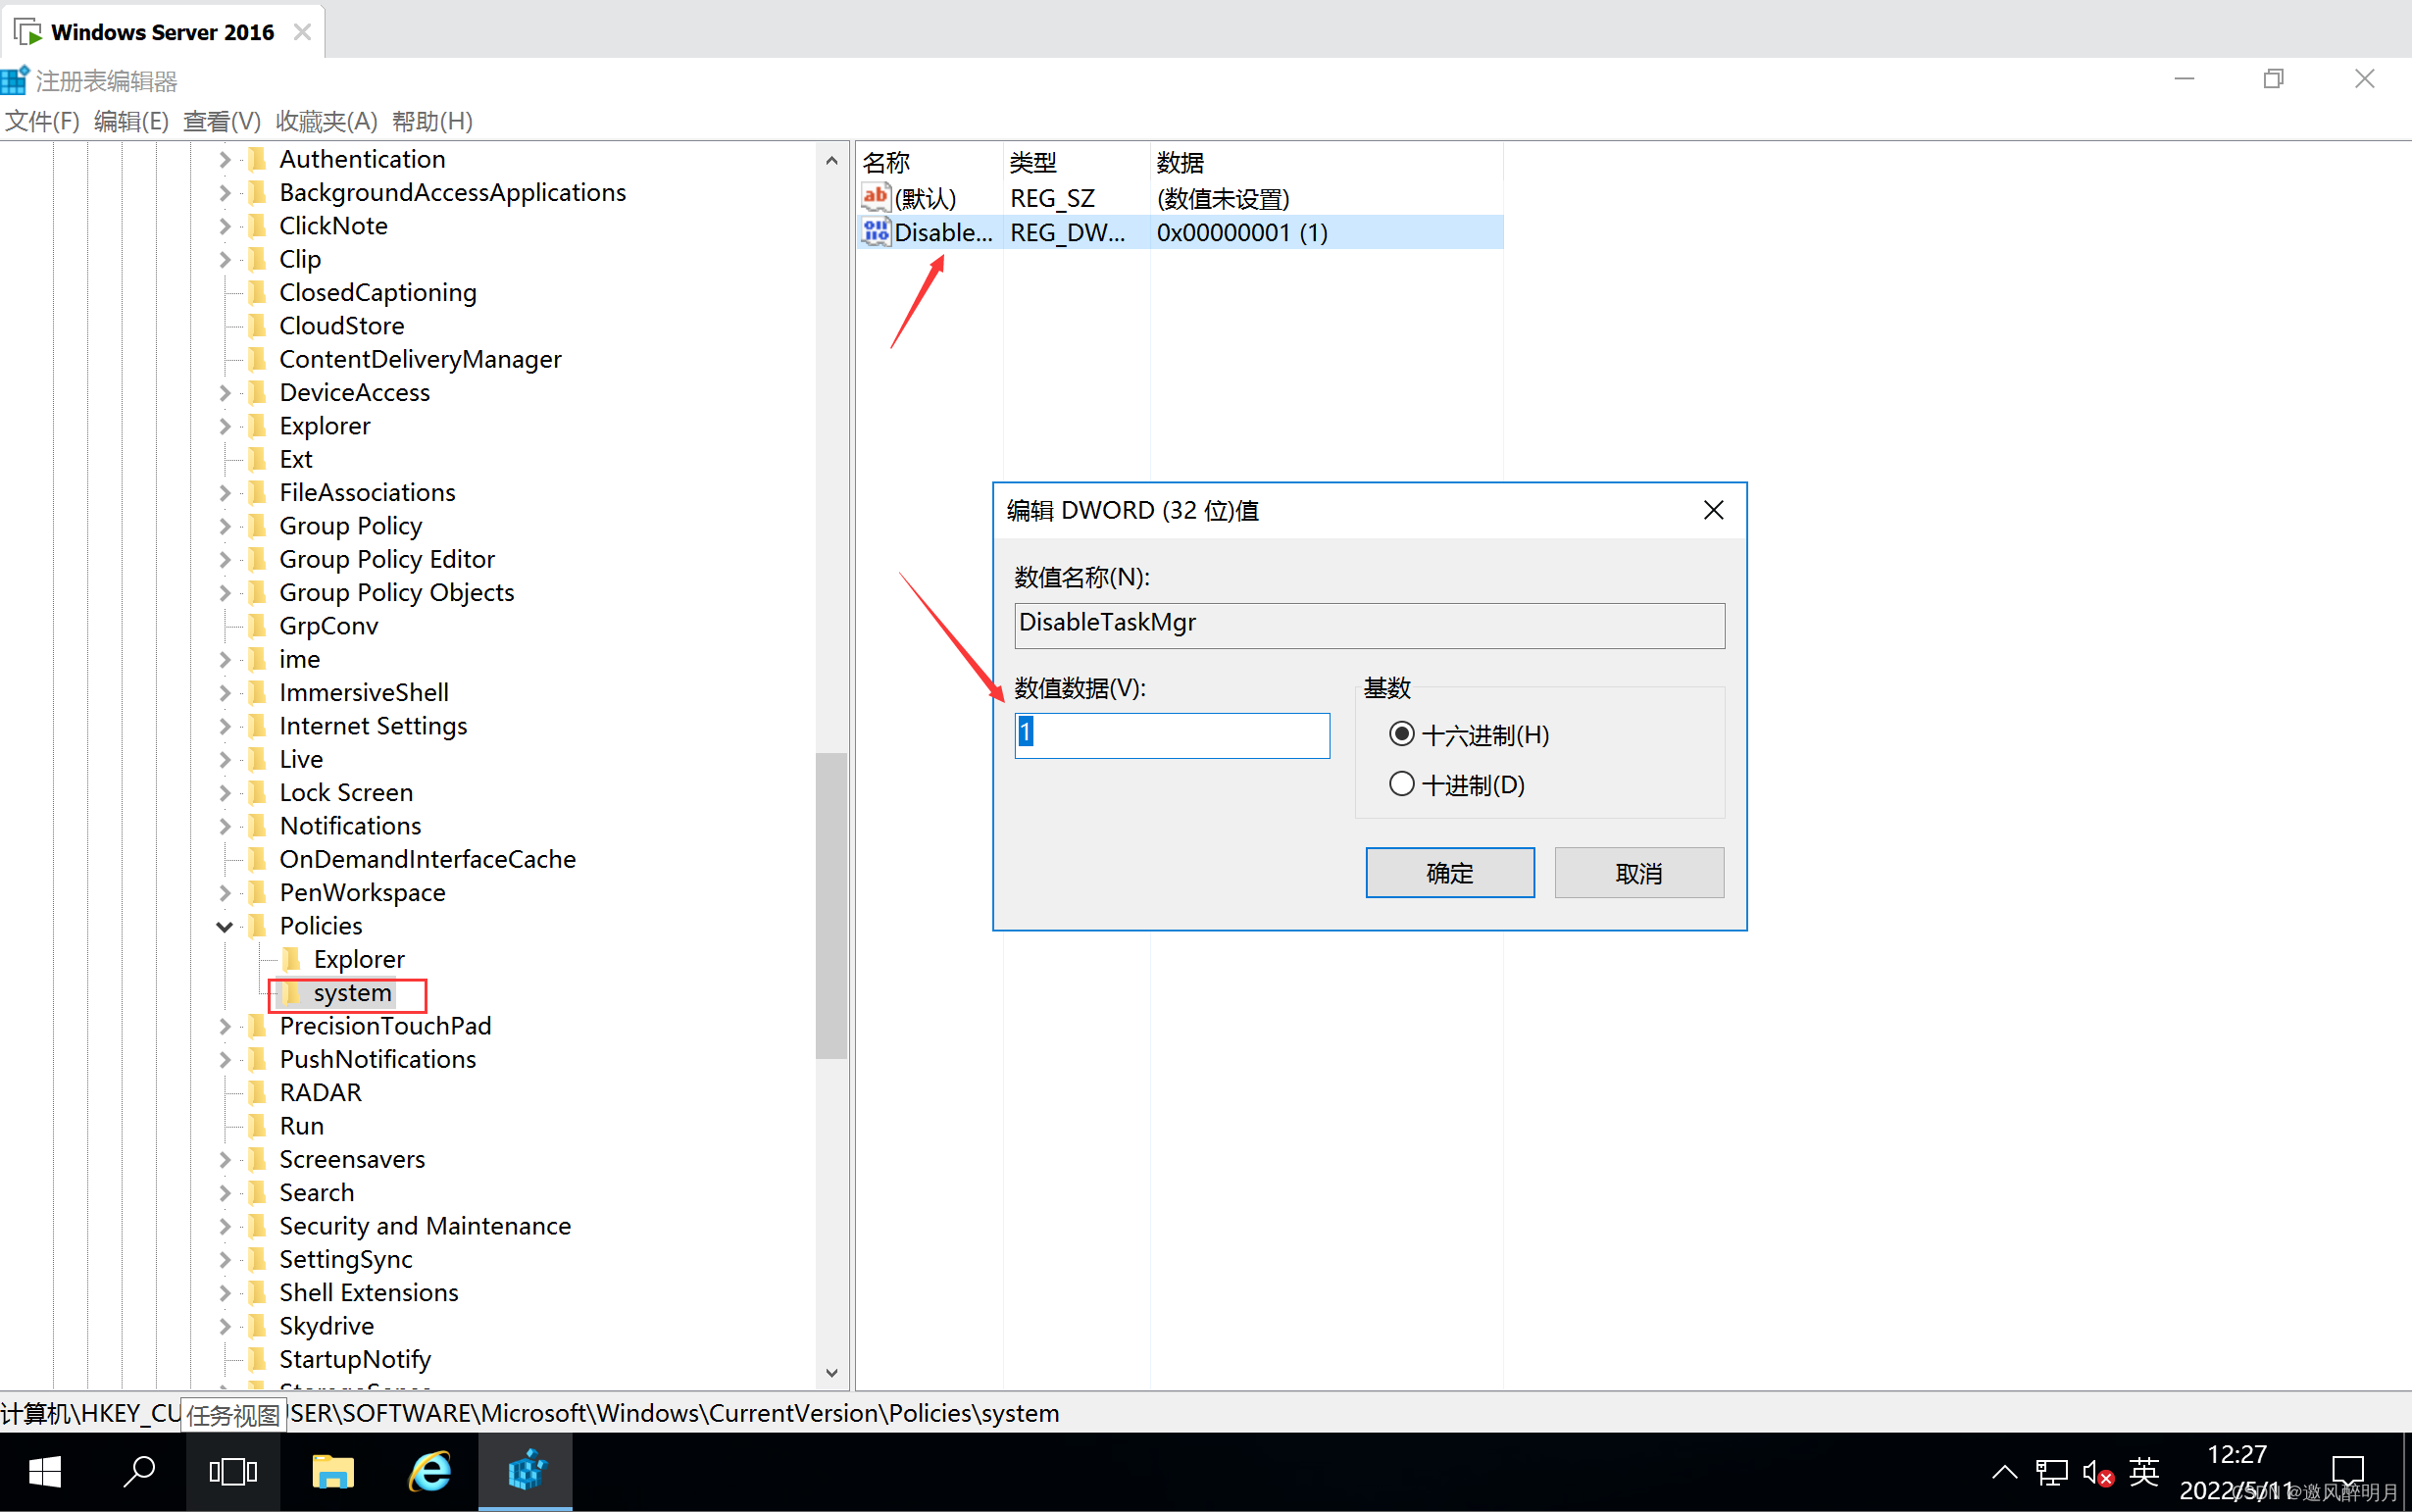Select the RADAR tree item
Image resolution: width=2412 pixels, height=1512 pixels.
(x=320, y=1093)
